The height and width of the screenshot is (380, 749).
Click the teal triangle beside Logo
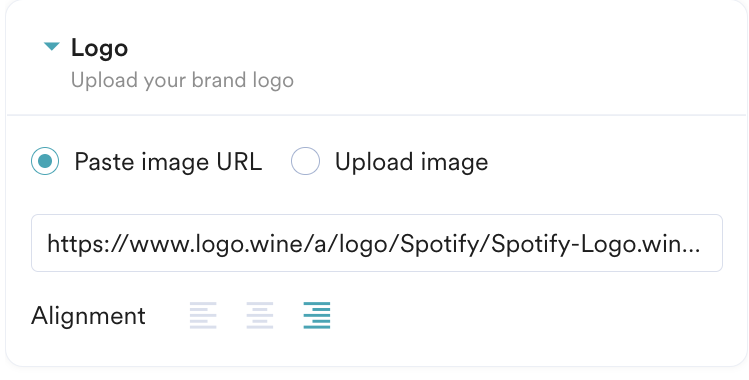pyautogui.click(x=52, y=46)
